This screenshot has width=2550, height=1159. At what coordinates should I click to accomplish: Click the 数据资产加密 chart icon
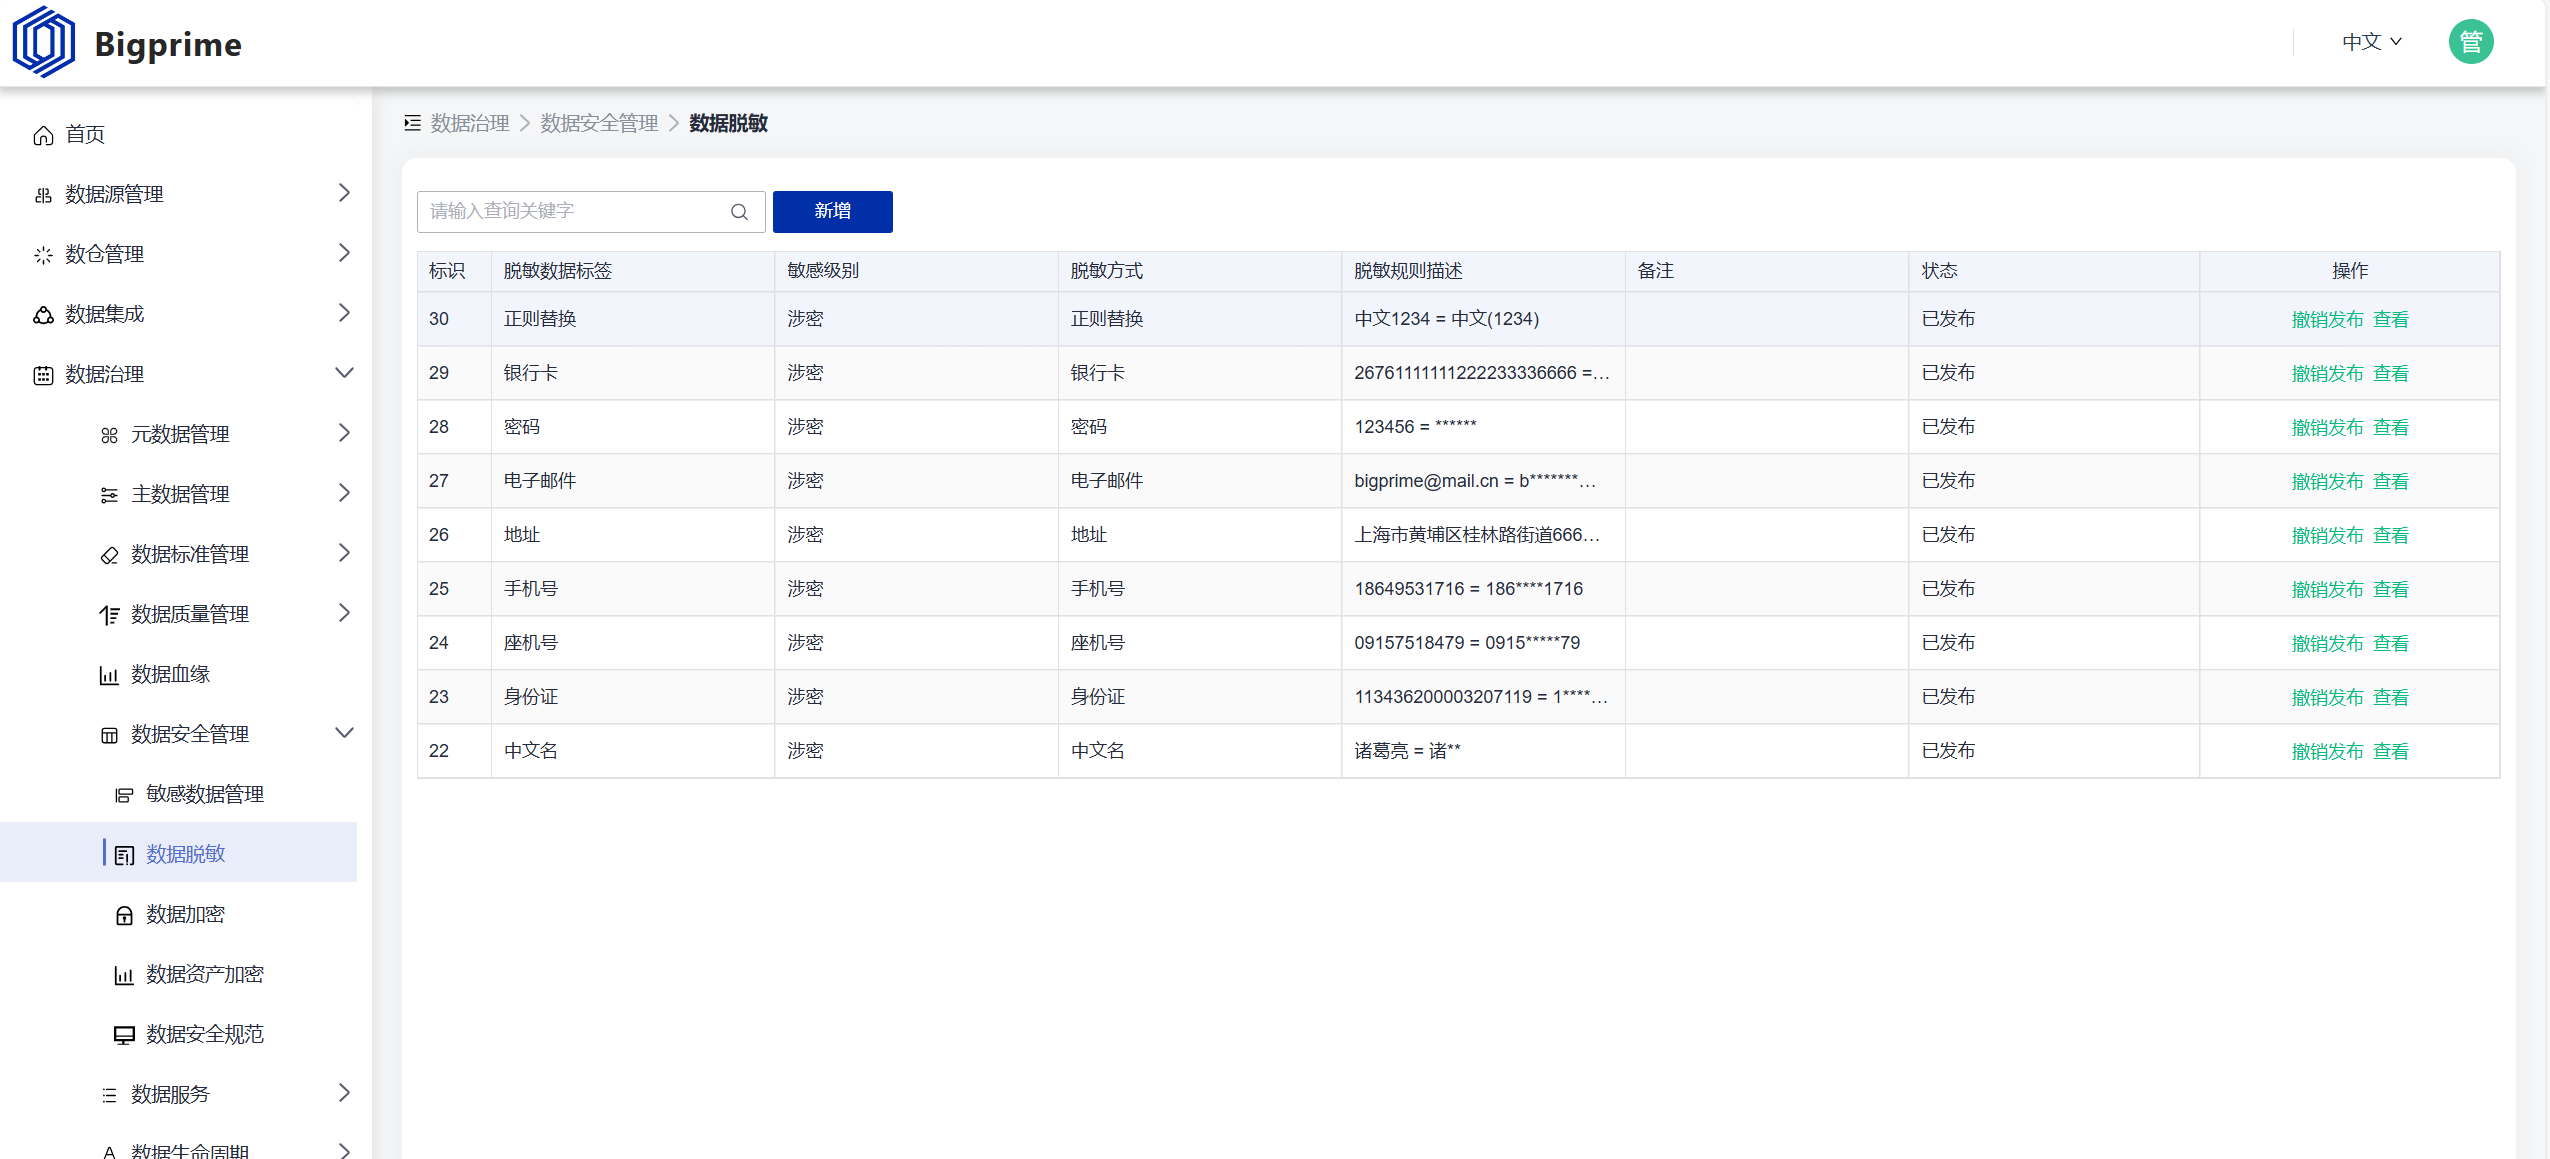[x=124, y=975]
